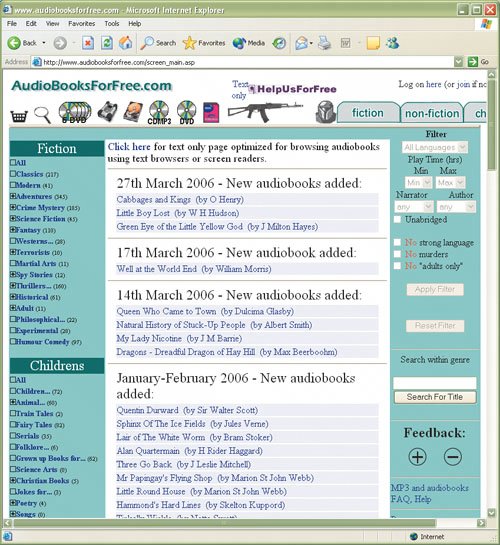Click the minus feedback icon
The height and width of the screenshot is (545, 500).
tap(453, 456)
